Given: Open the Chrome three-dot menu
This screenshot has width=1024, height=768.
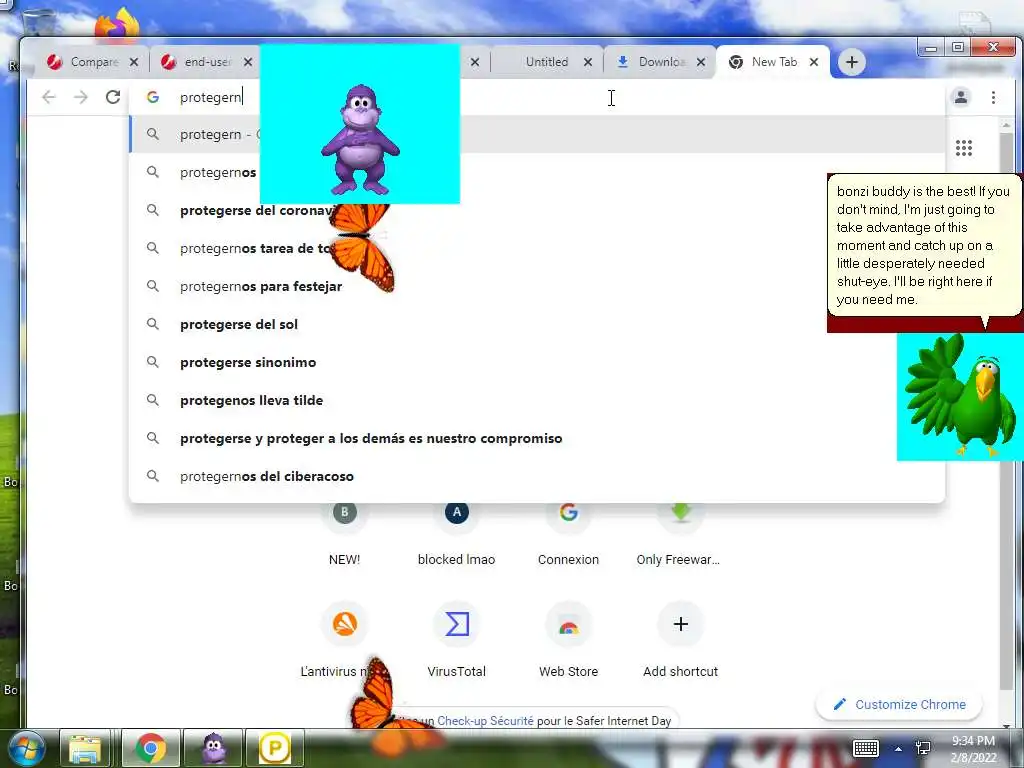Looking at the screenshot, I should [x=993, y=97].
